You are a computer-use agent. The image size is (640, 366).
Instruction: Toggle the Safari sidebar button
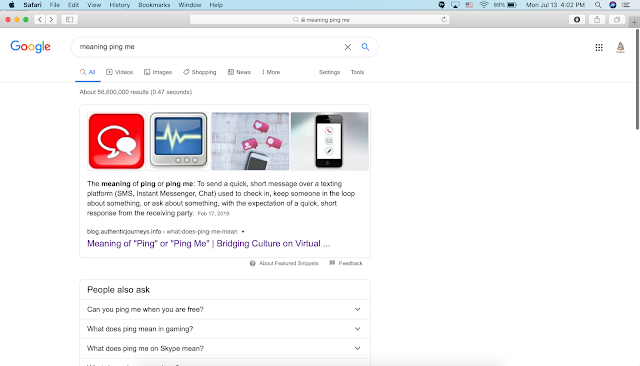(x=69, y=20)
